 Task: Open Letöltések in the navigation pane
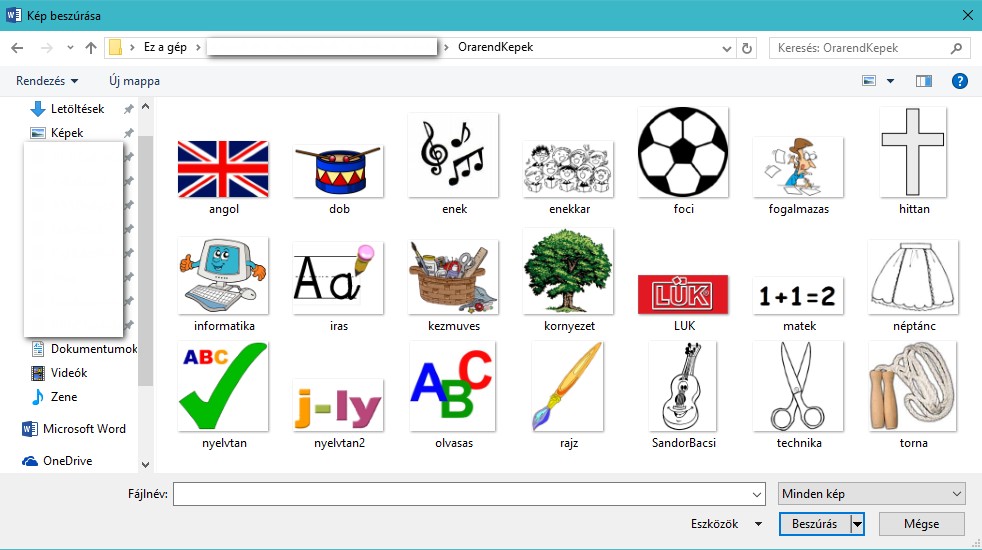(77, 109)
